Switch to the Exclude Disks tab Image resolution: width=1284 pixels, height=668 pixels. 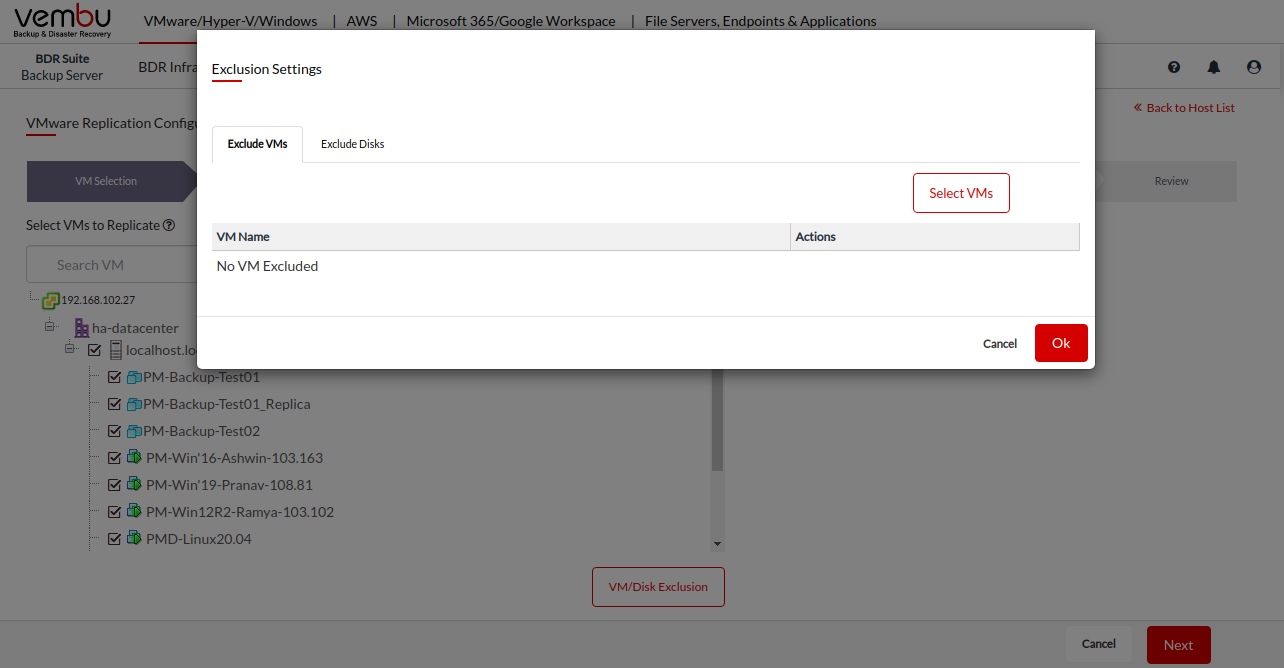point(352,144)
